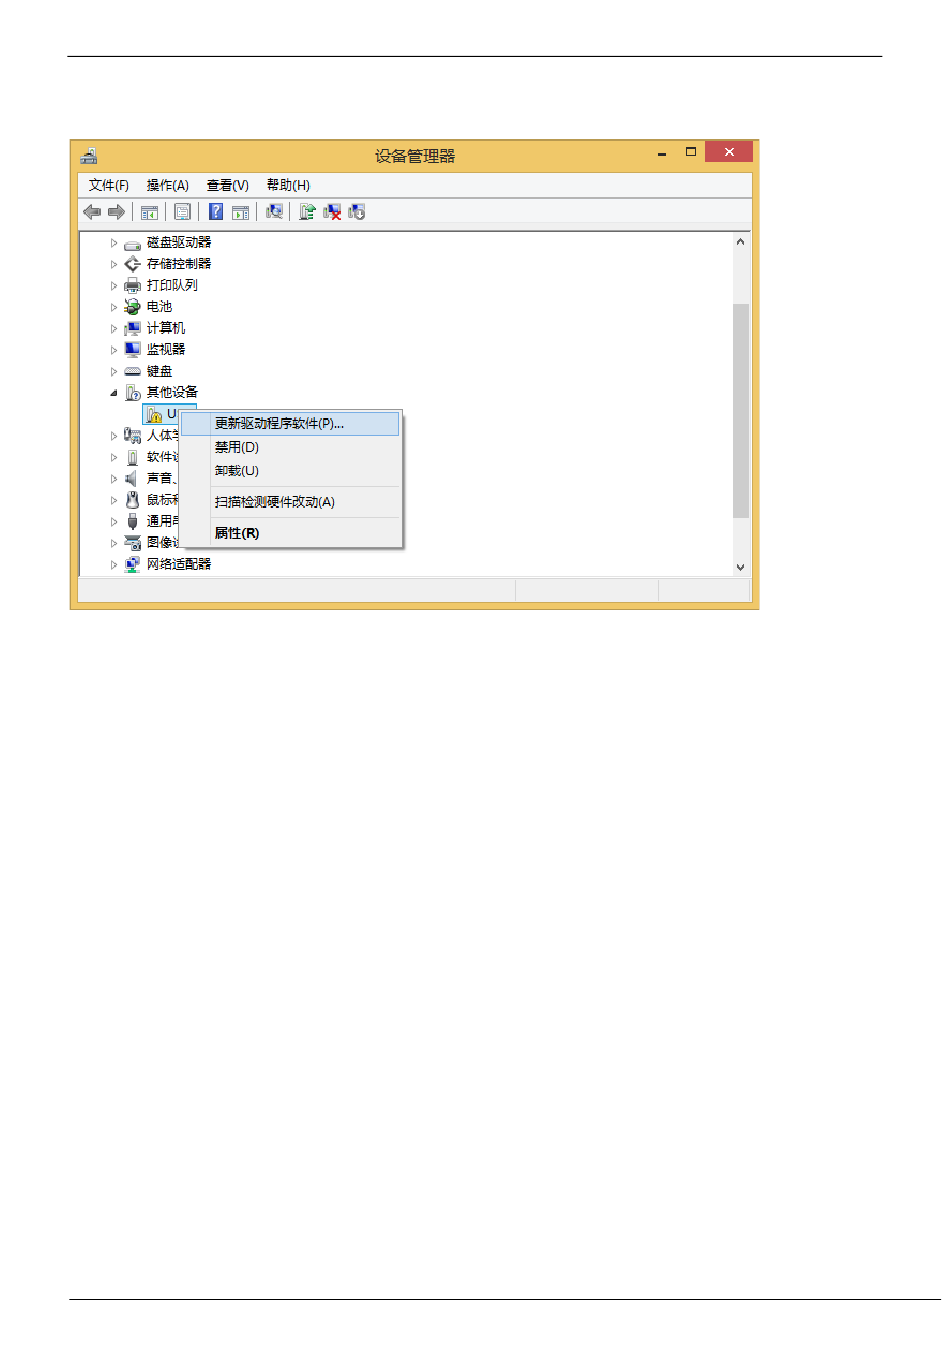This screenshot has height=1359, width=950.
Task: Expand the 监视器 node
Action: tap(114, 350)
